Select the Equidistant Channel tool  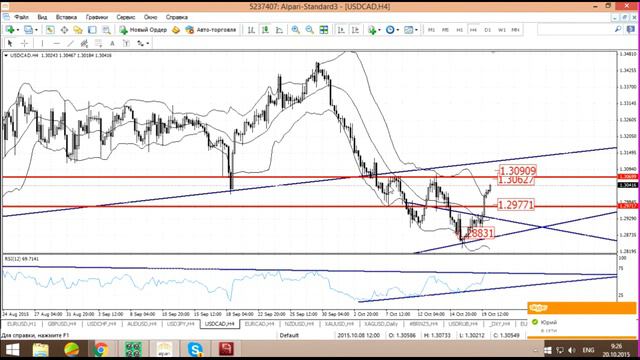84,43
